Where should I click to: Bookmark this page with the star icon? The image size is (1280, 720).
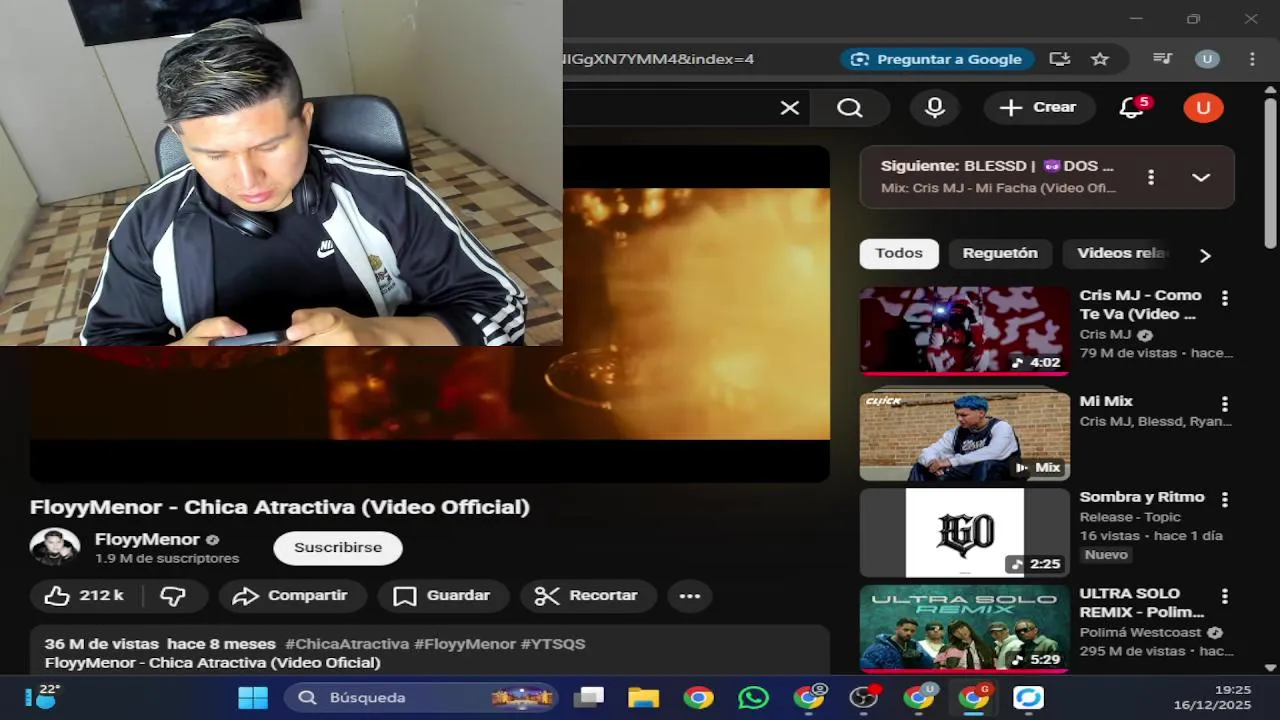click(x=1100, y=59)
